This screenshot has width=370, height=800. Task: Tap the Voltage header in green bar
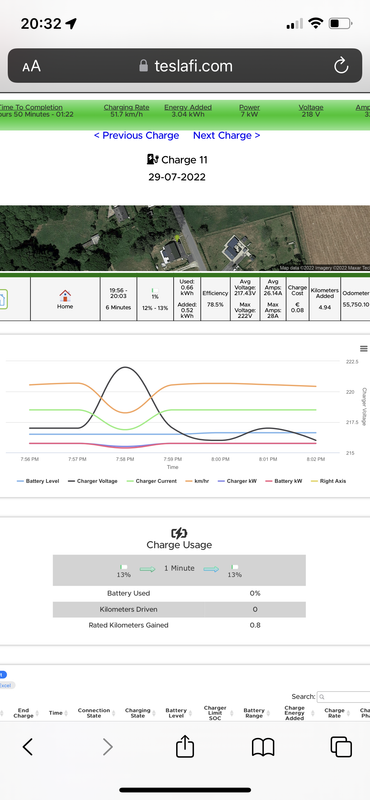311,107
